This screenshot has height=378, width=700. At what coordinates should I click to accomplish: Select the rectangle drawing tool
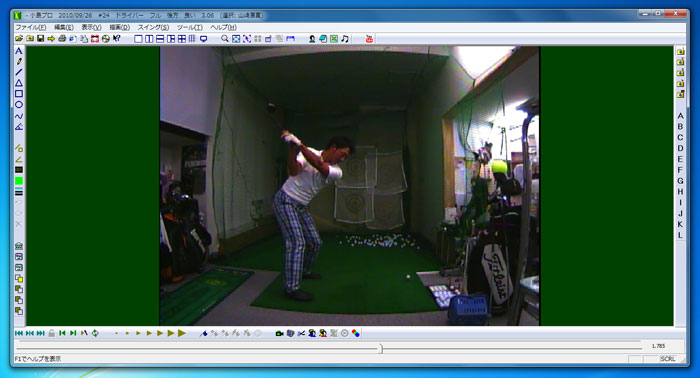tap(19, 94)
